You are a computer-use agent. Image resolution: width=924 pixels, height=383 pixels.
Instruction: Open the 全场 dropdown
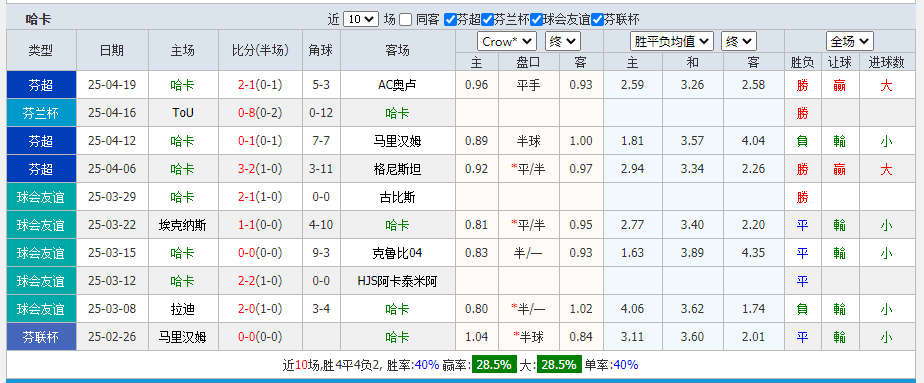850,41
